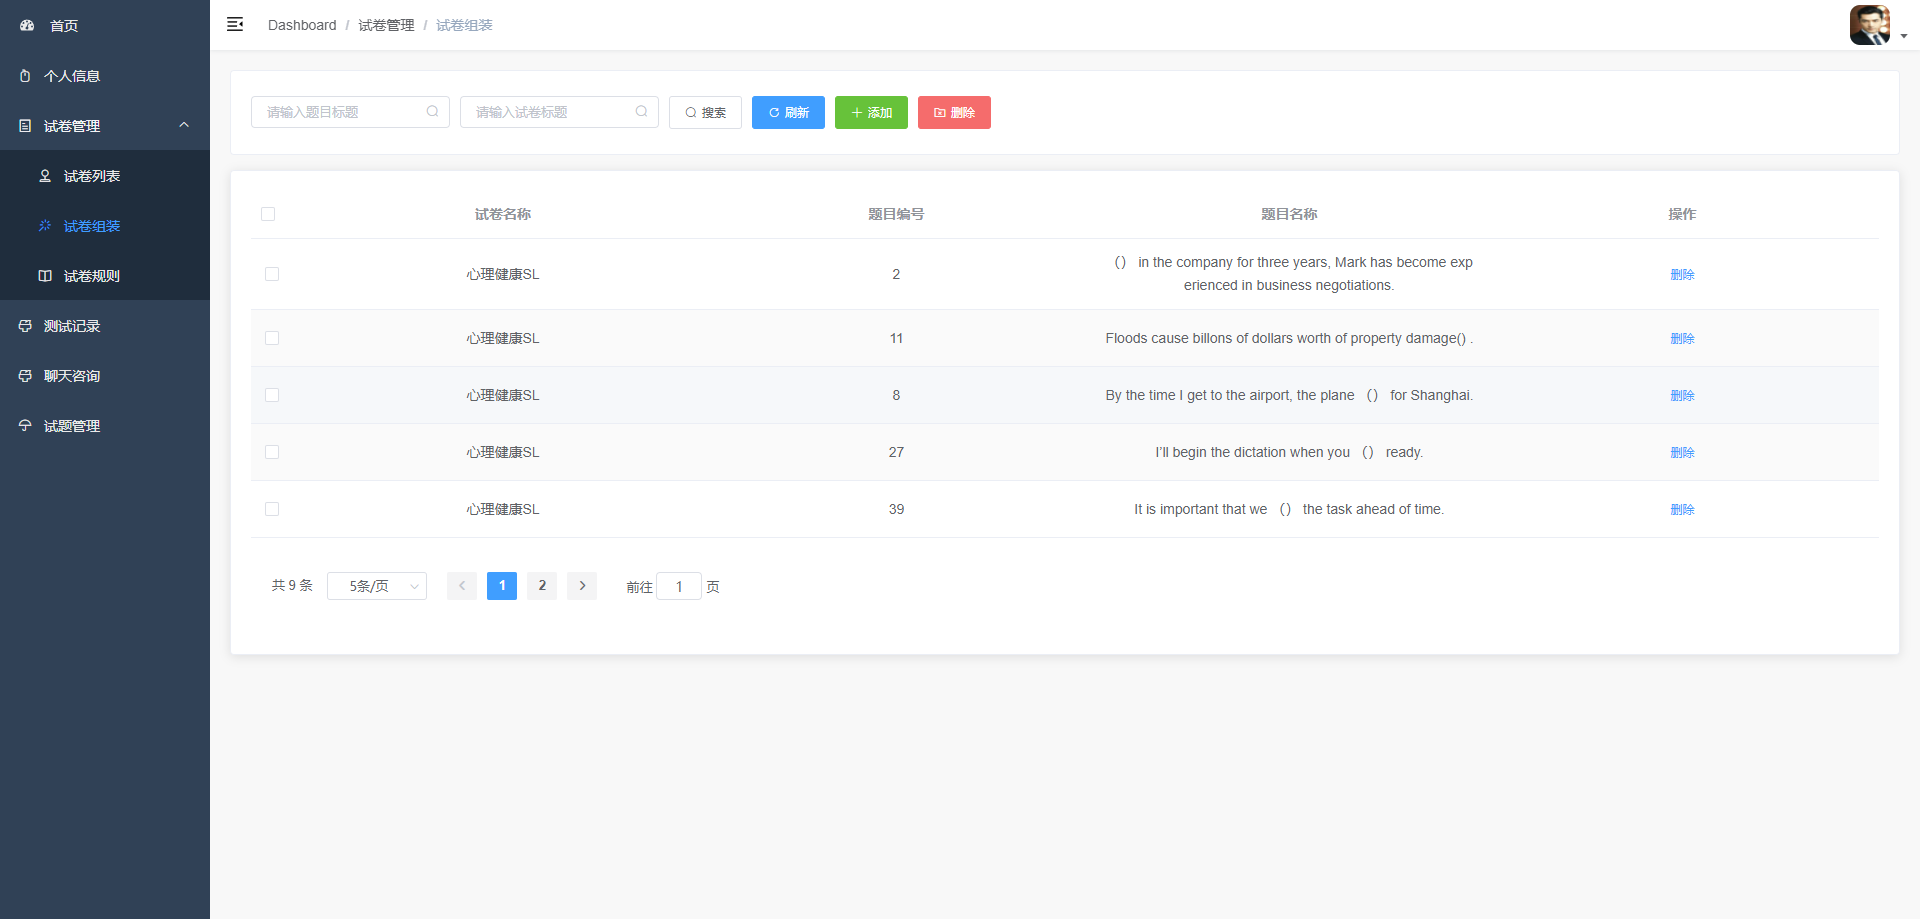Viewport: 1920px width, 919px height.
Task: Click the 试卷管理 breadcrumb item
Action: point(386,25)
